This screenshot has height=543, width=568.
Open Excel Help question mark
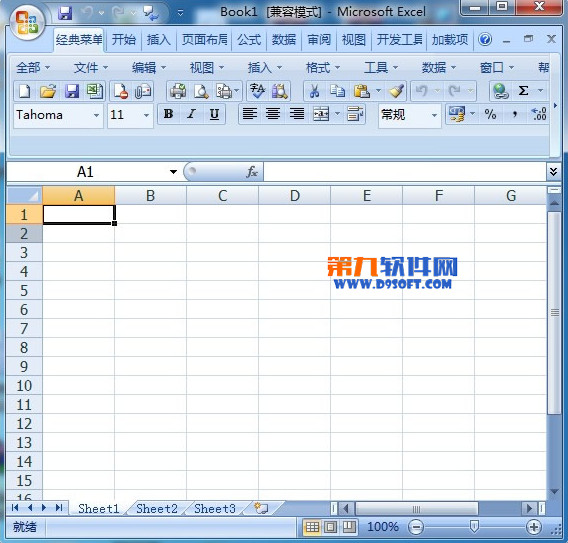point(485,39)
